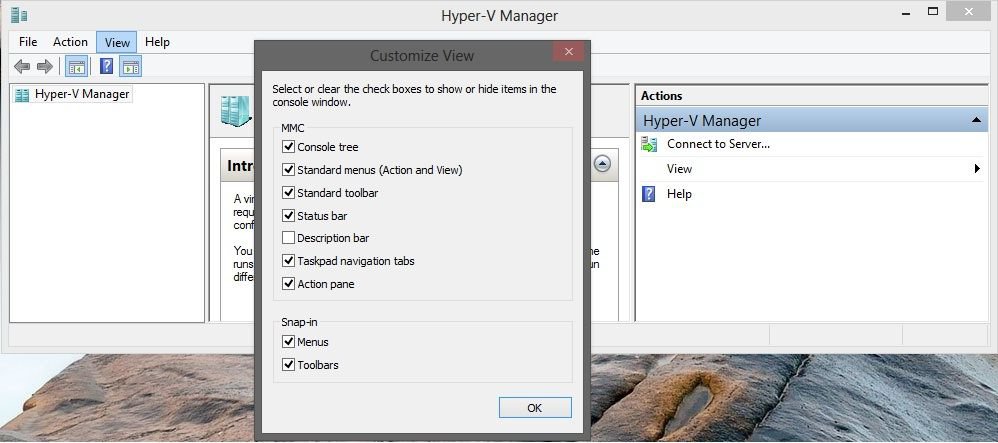Image resolution: width=998 pixels, height=443 pixels.
Task: Click the blue Help toolbar icon
Action: (x=106, y=66)
